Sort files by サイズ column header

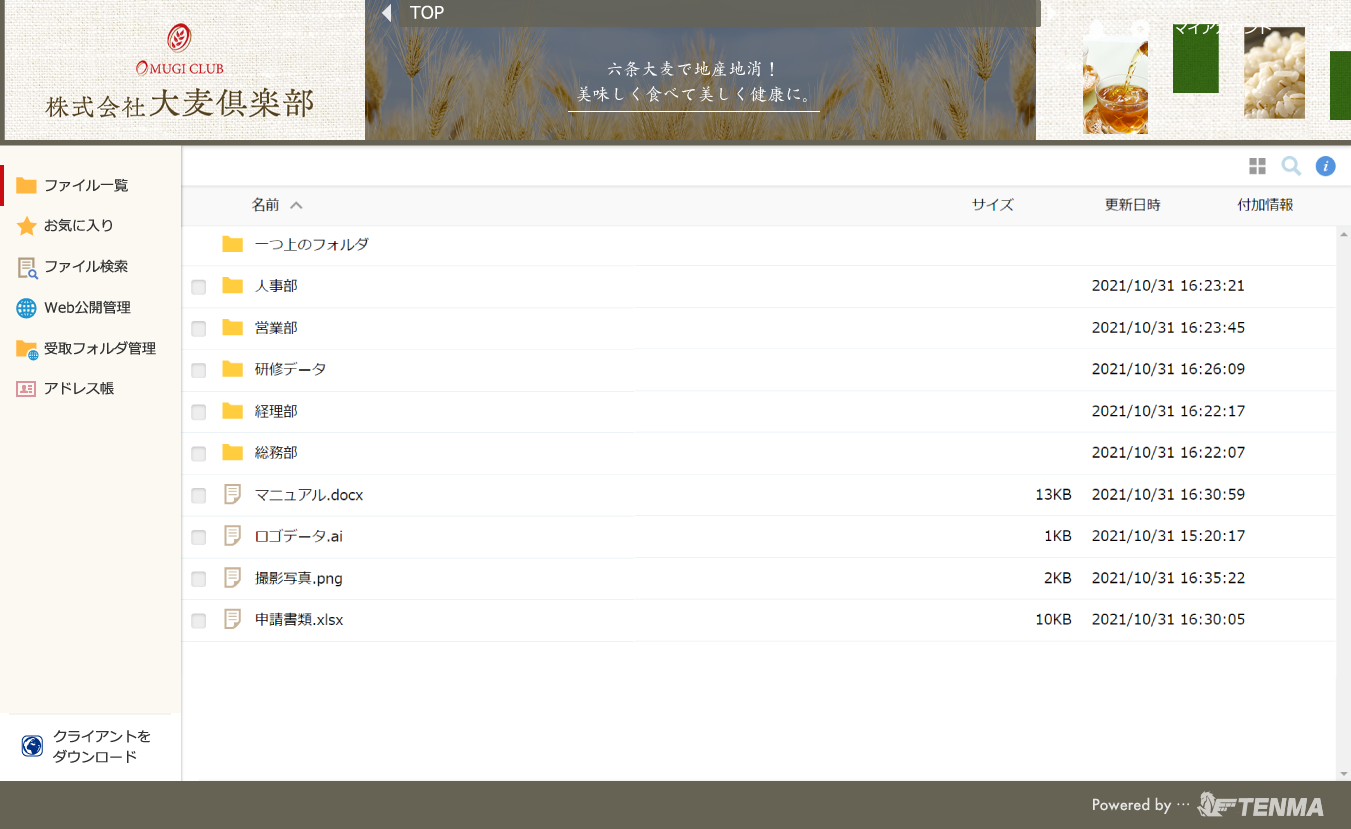point(992,205)
